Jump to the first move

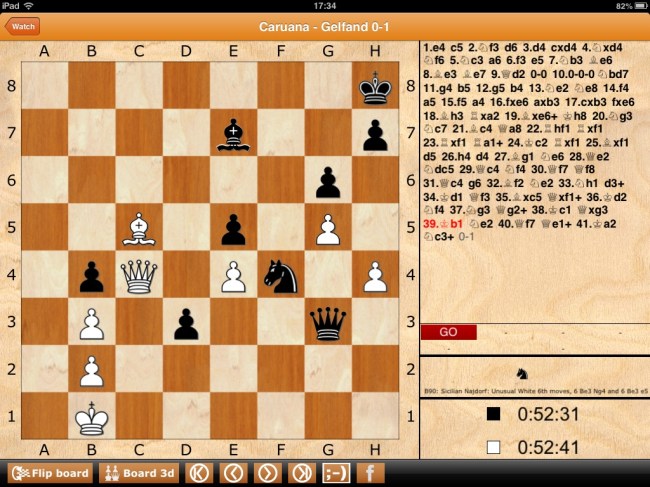[199, 473]
